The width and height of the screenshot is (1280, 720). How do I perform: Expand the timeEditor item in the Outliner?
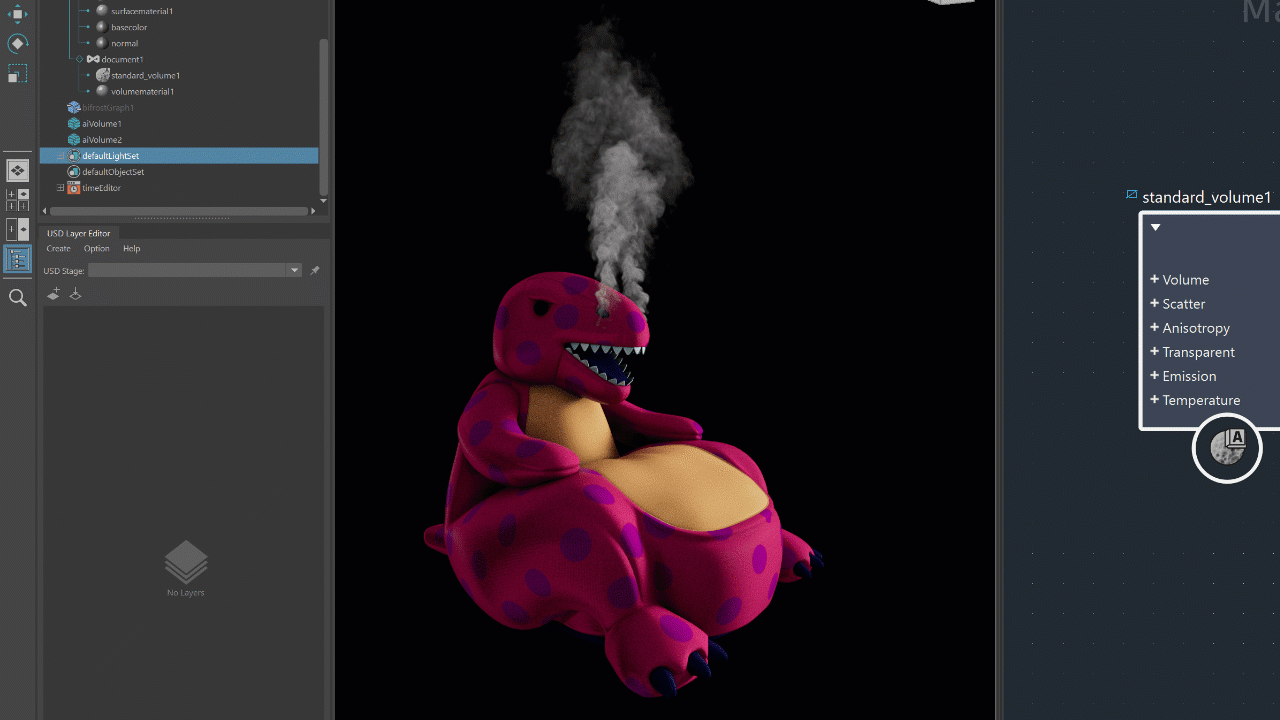pyautogui.click(x=63, y=187)
